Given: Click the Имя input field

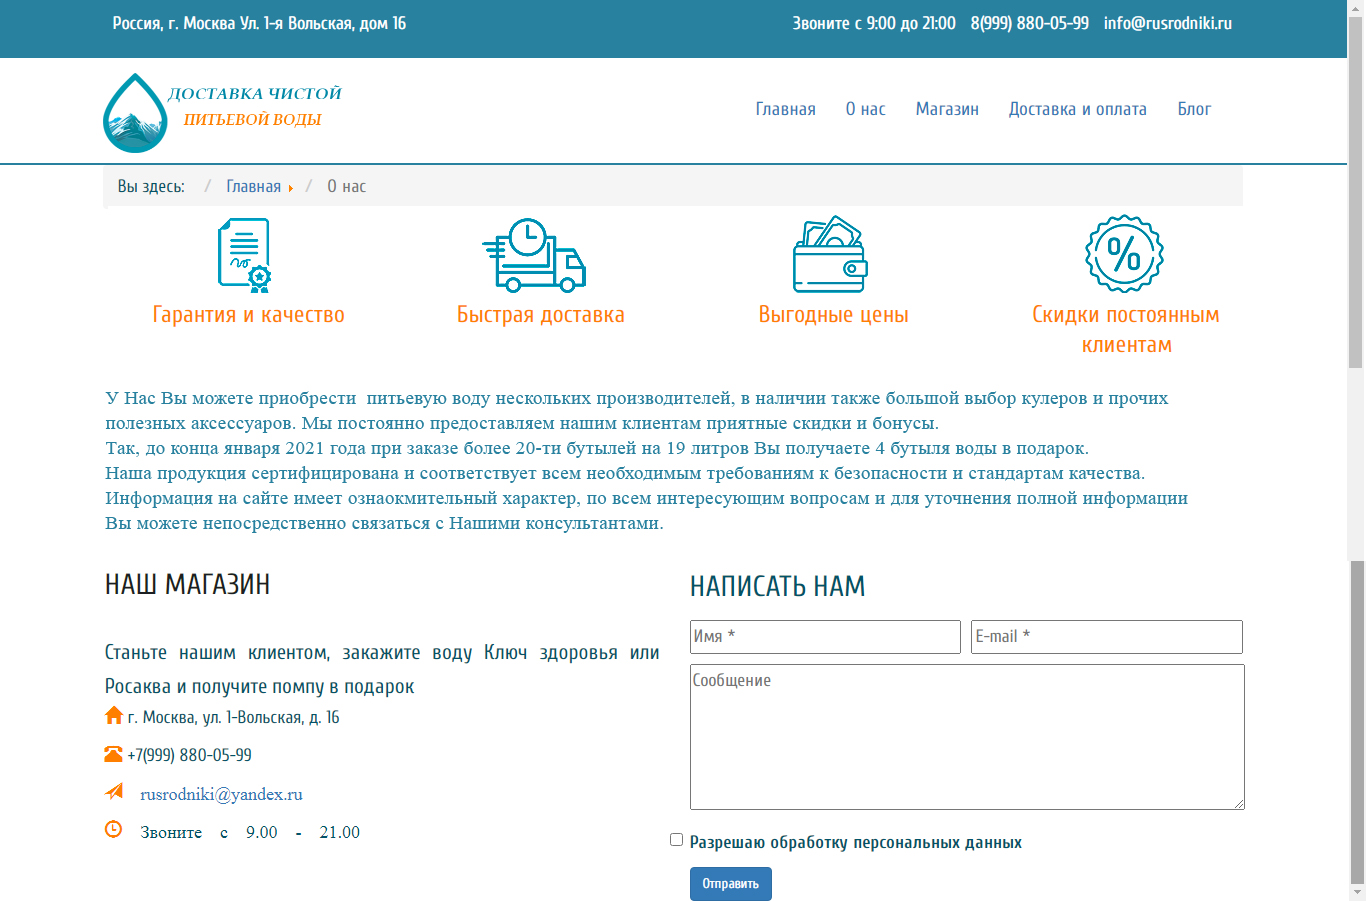Looking at the screenshot, I should [825, 637].
